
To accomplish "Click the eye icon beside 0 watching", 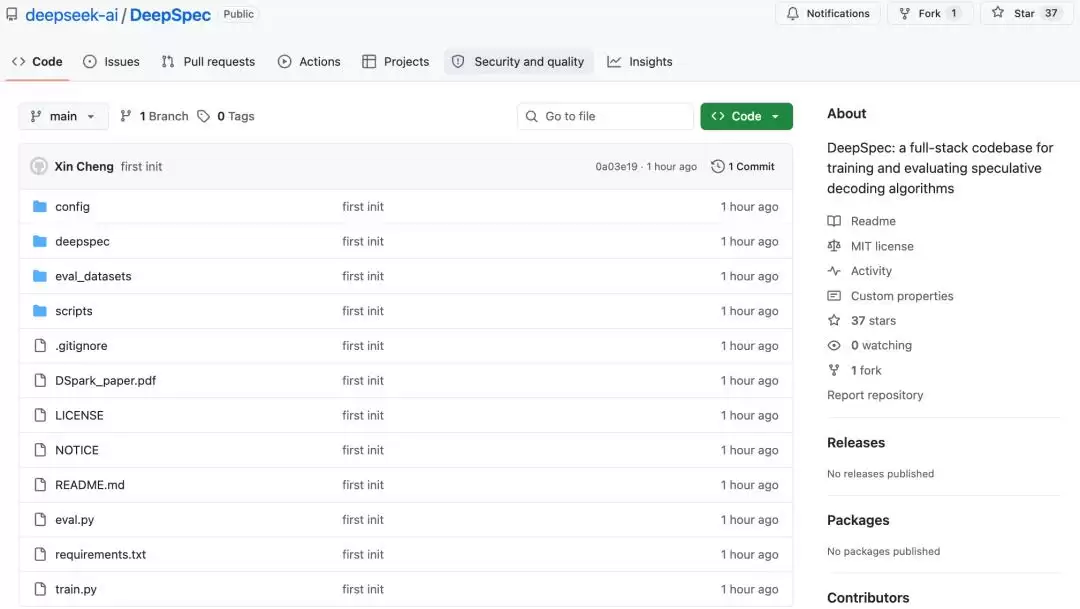I will point(834,345).
